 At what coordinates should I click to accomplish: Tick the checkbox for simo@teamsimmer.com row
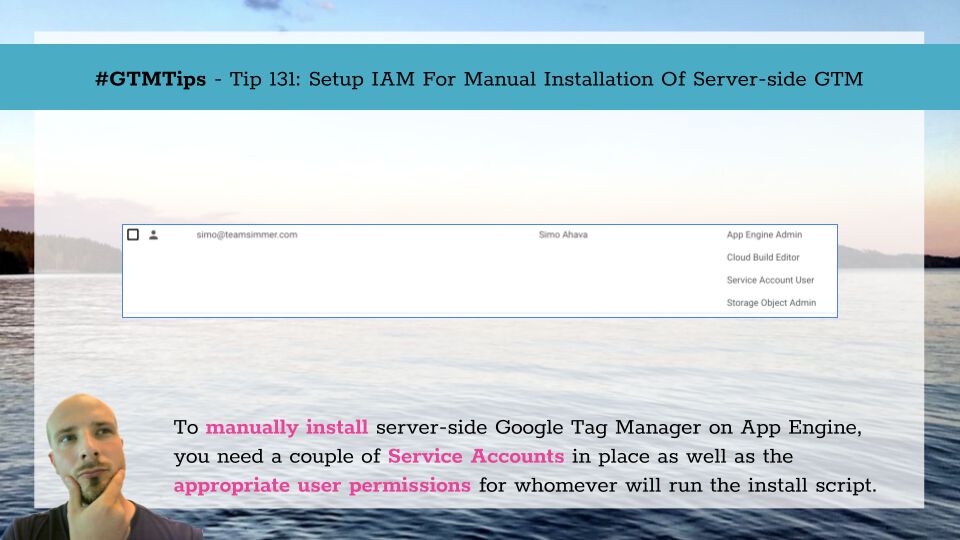(133, 234)
